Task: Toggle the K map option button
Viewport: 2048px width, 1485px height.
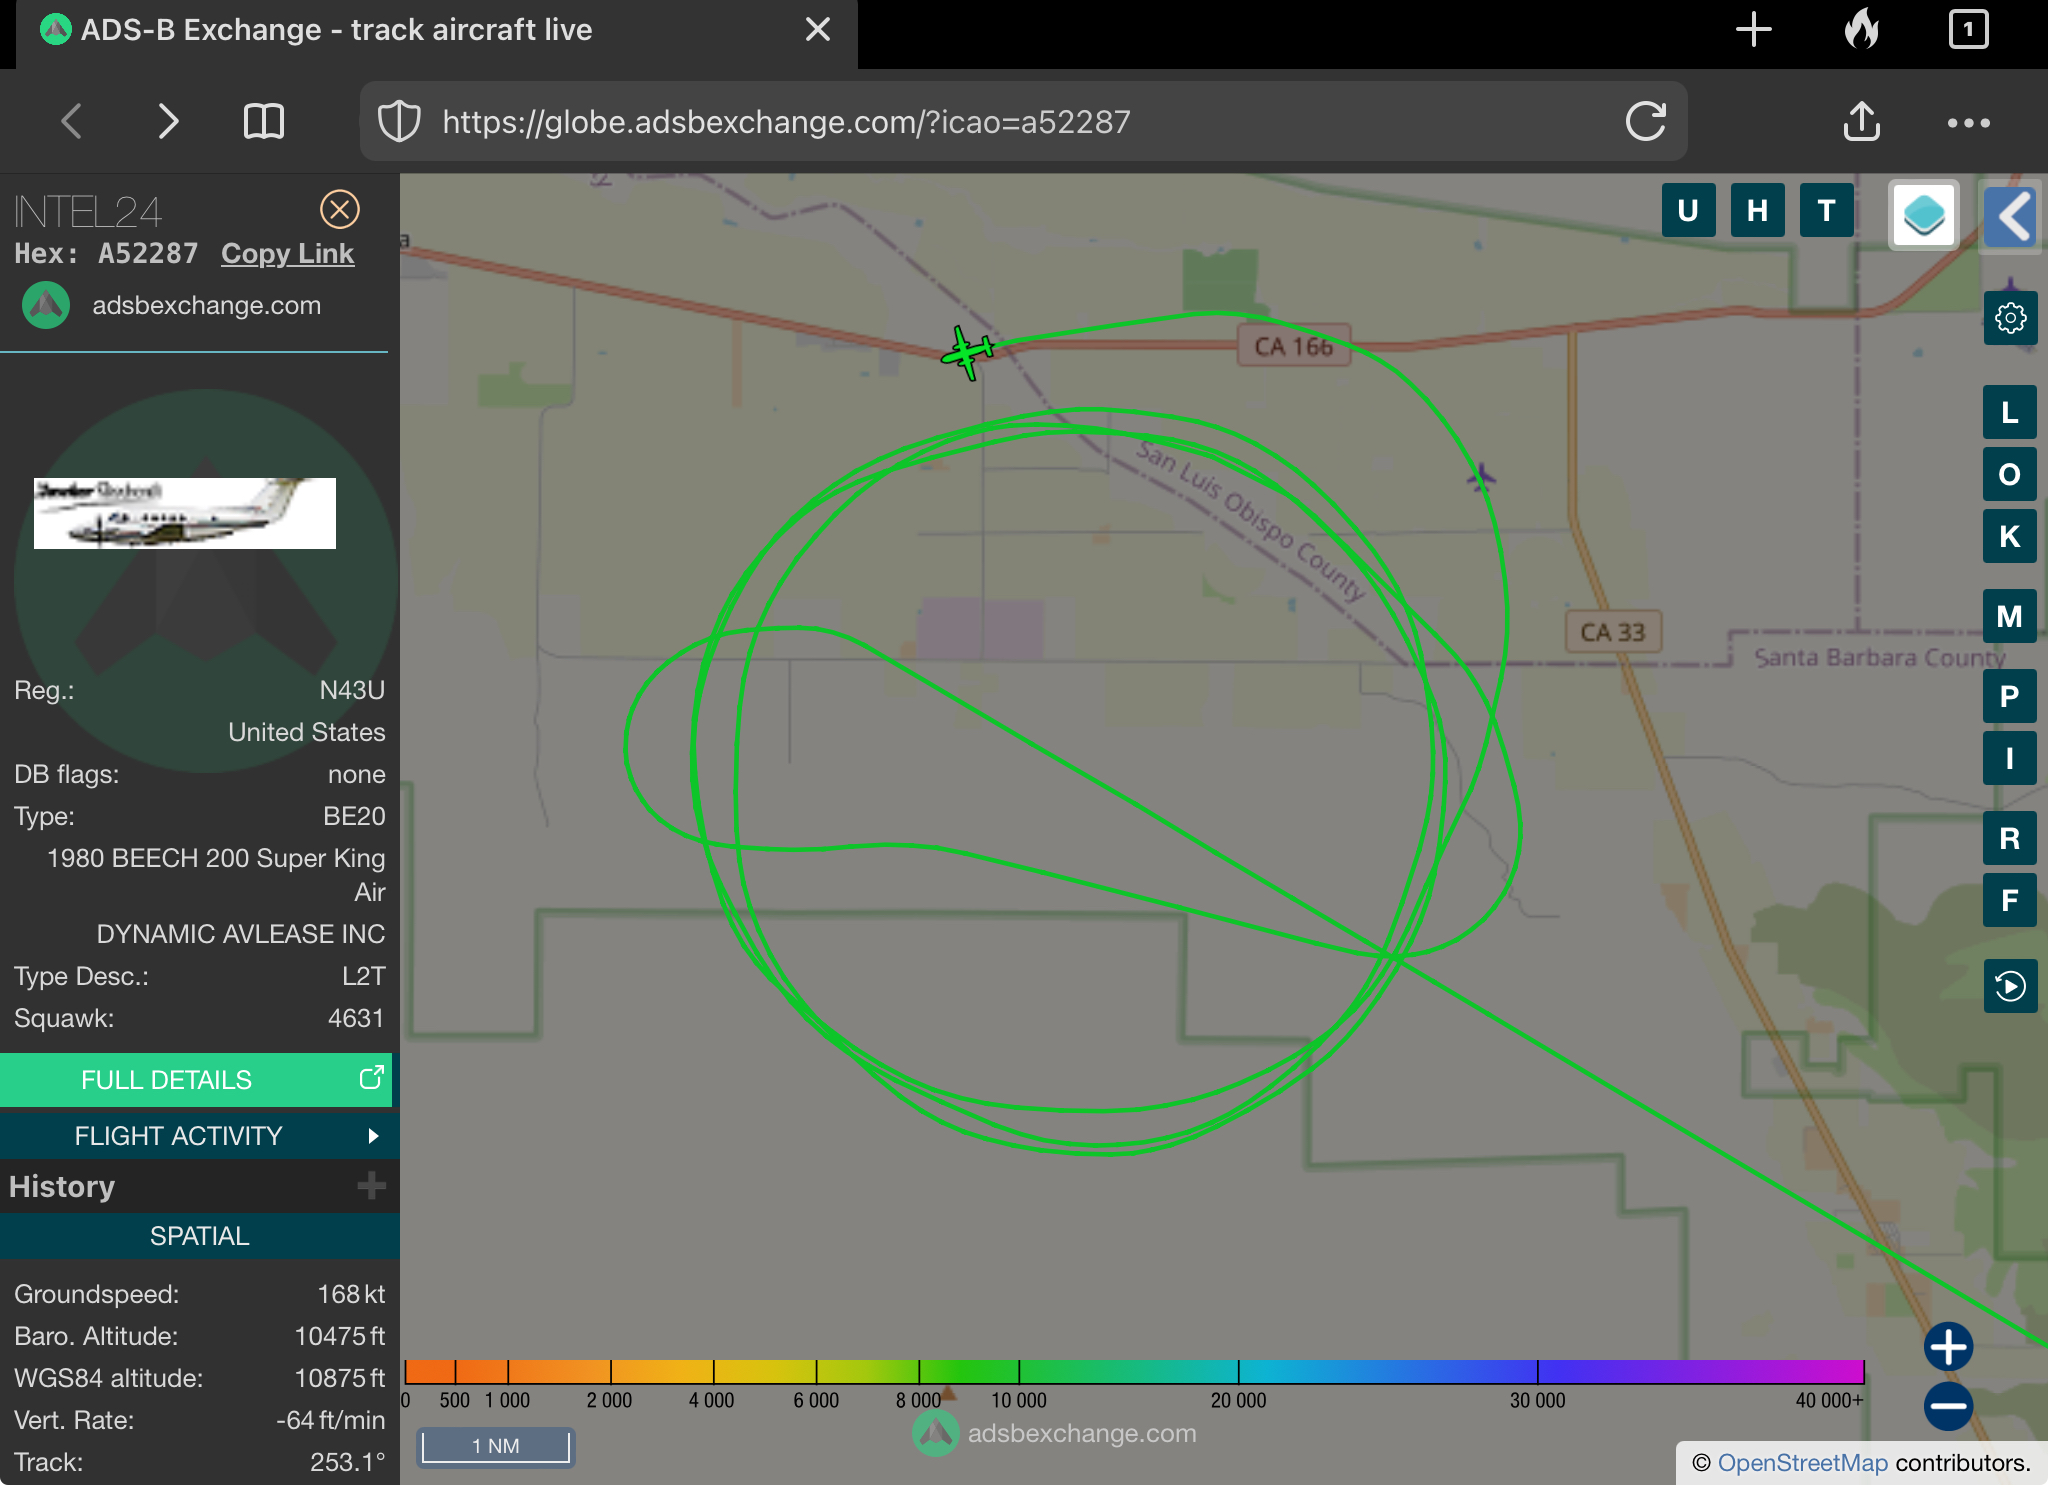Action: tap(2010, 536)
